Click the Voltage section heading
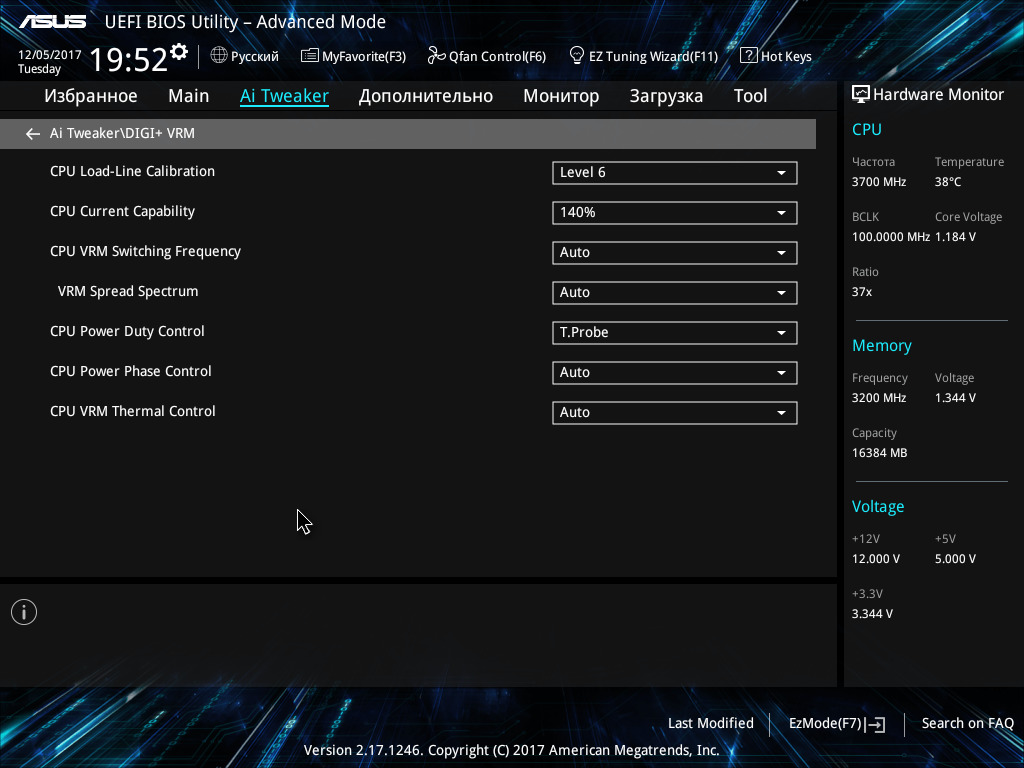Screen dimensions: 1024x768 click(878, 507)
